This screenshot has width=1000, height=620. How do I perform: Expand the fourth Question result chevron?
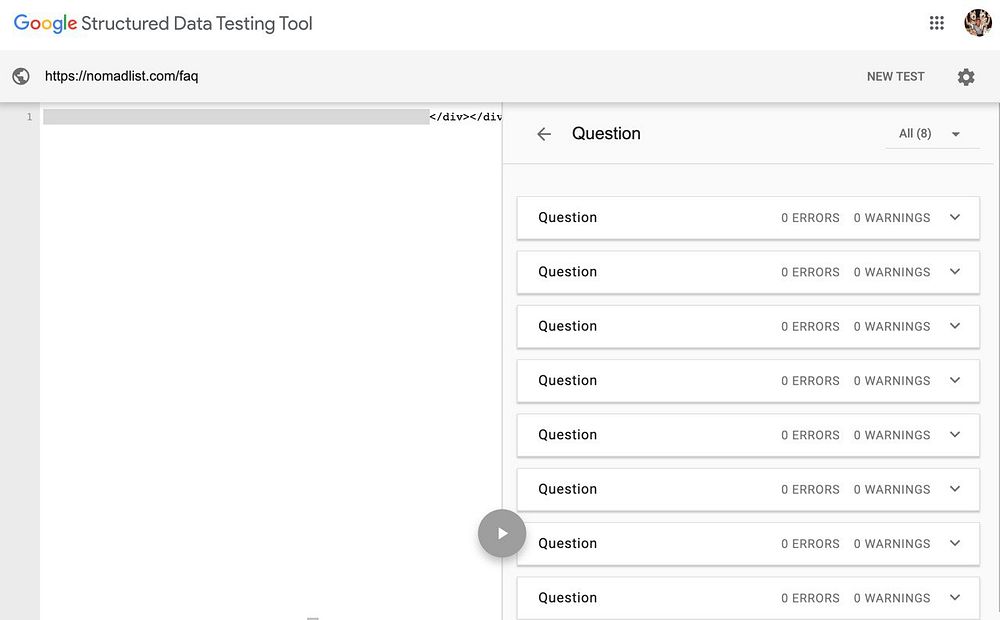pos(954,381)
